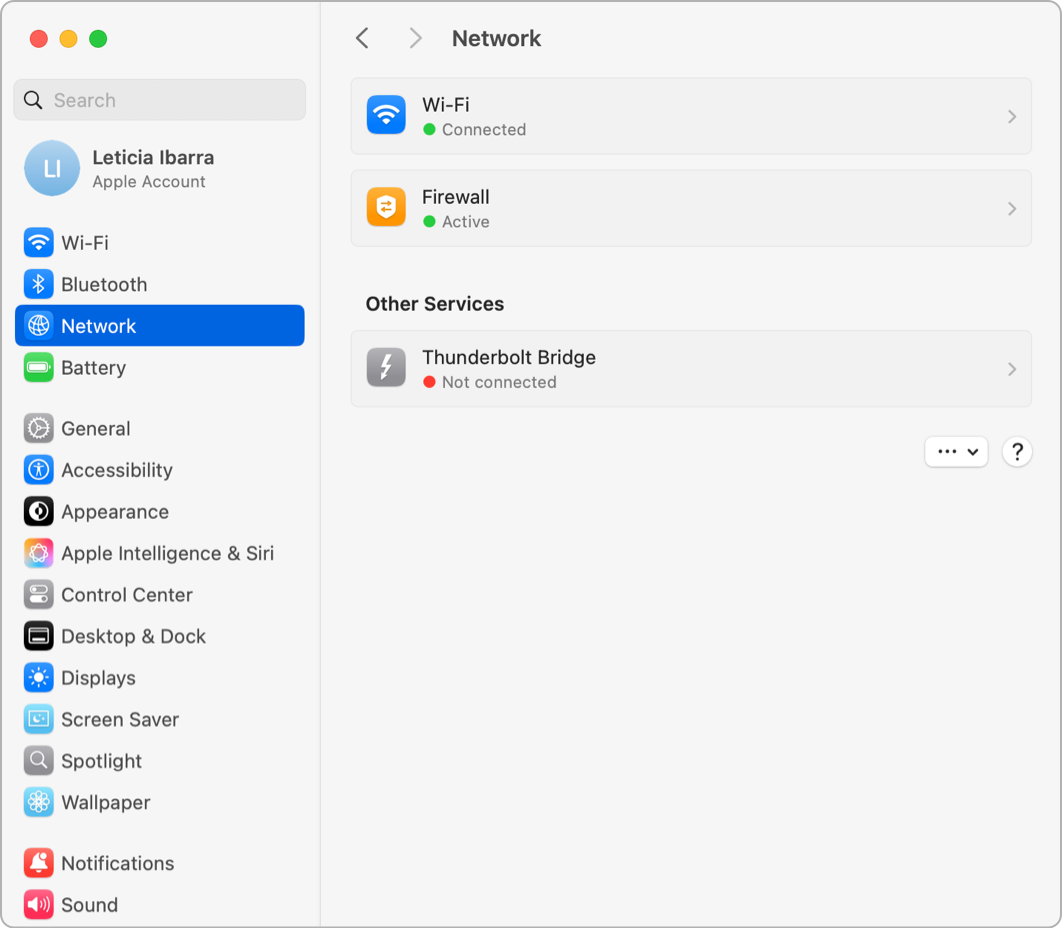Expand the Wi-Fi row chevron
The image size is (1062, 928).
tap(1011, 117)
